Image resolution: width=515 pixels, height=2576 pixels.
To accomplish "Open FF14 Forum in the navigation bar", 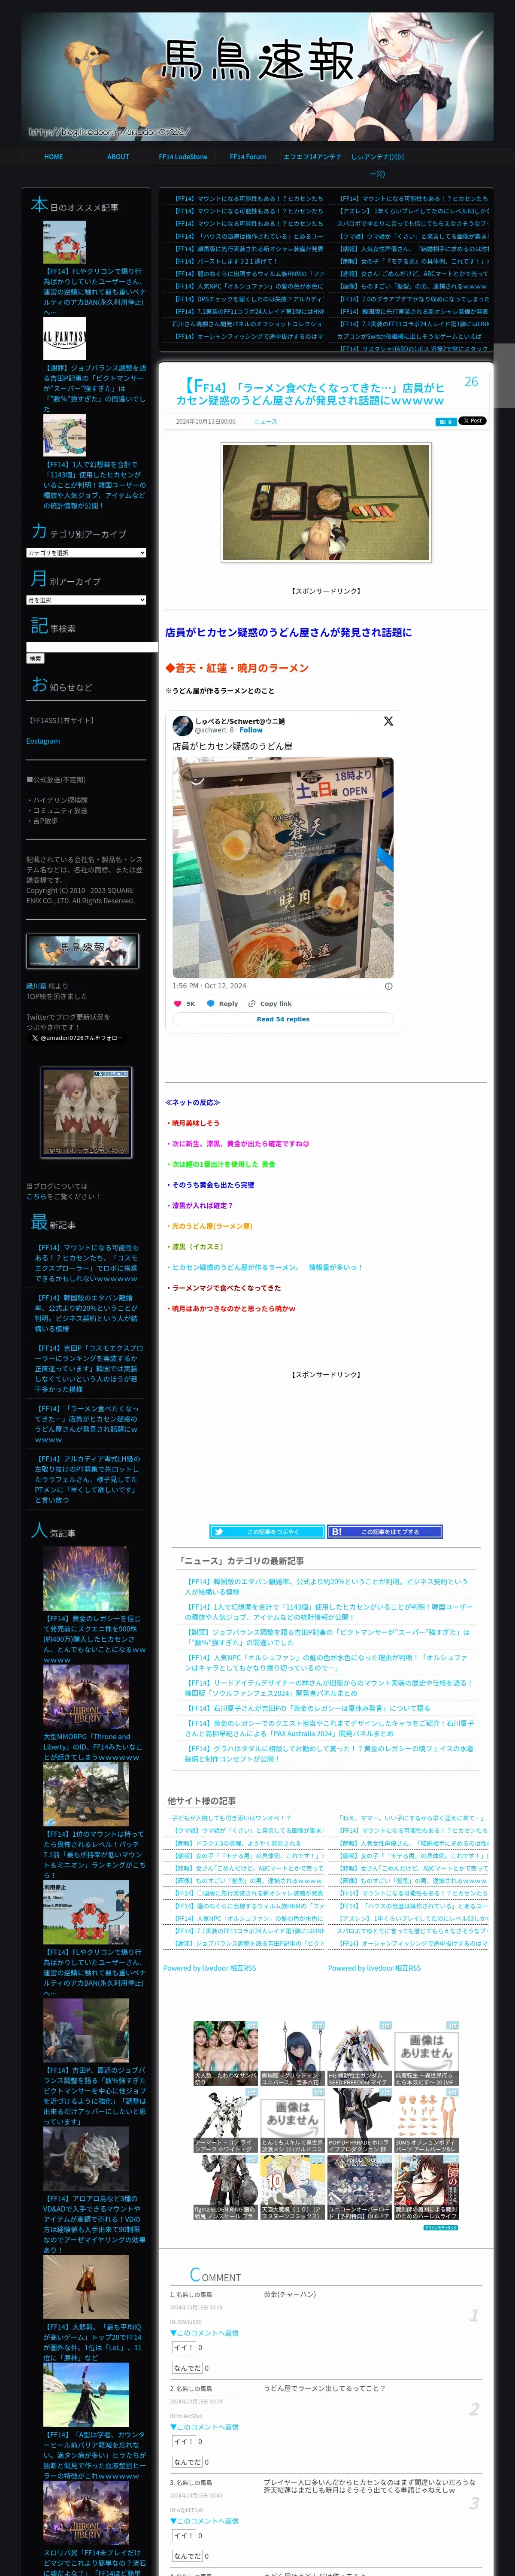I will pos(248,157).
